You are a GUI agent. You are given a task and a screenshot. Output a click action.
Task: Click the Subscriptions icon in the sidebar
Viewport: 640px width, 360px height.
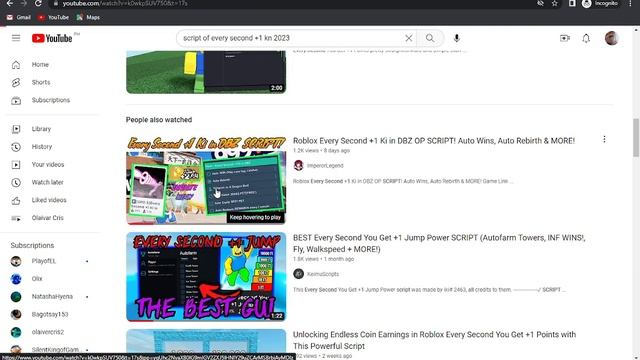click(16, 100)
